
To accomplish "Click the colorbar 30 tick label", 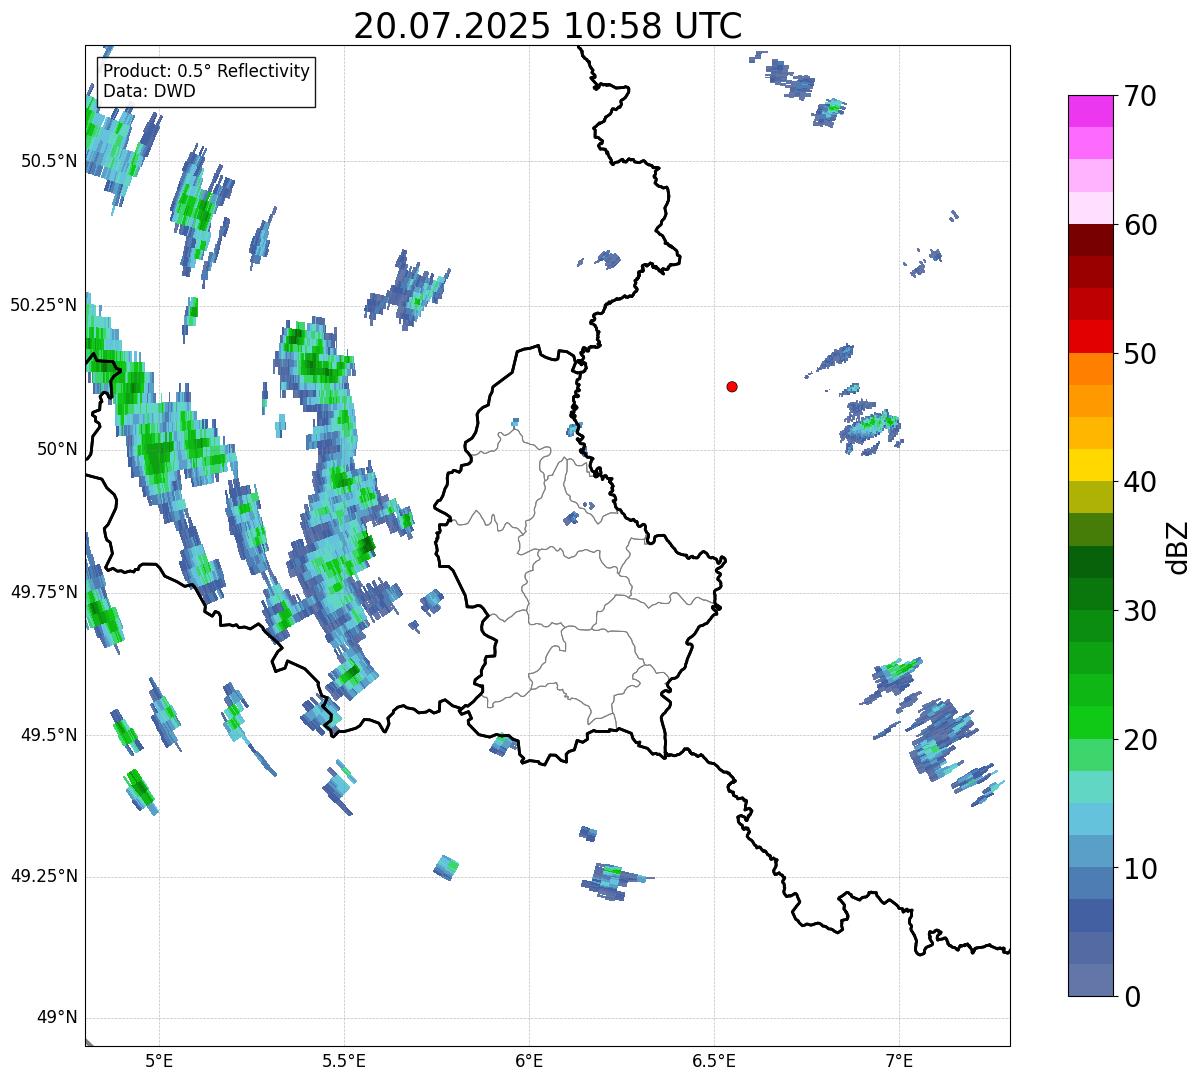I will [x=1140, y=611].
